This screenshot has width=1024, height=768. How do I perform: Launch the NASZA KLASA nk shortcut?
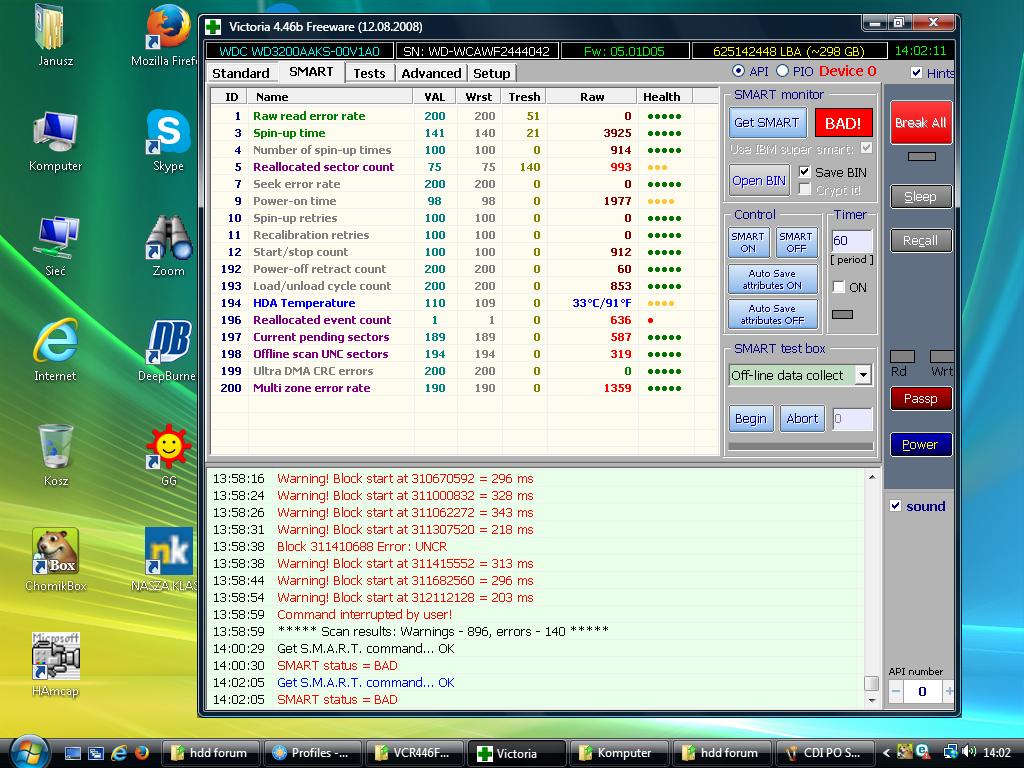[168, 560]
